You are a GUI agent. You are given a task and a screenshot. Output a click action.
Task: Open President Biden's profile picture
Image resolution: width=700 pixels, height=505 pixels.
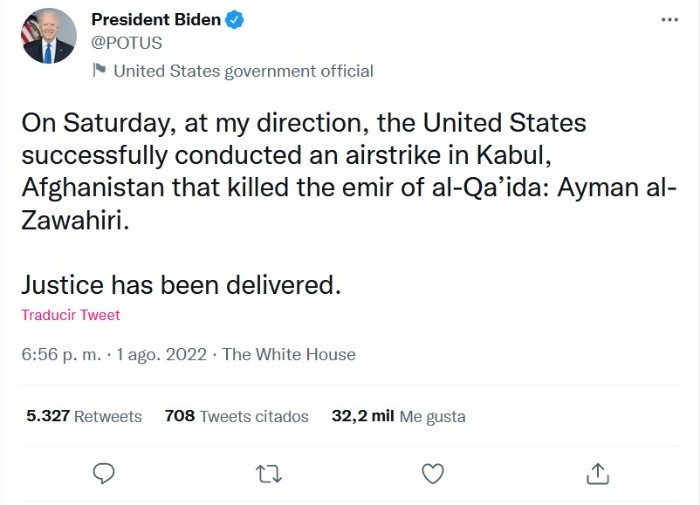pyautogui.click(x=48, y=36)
